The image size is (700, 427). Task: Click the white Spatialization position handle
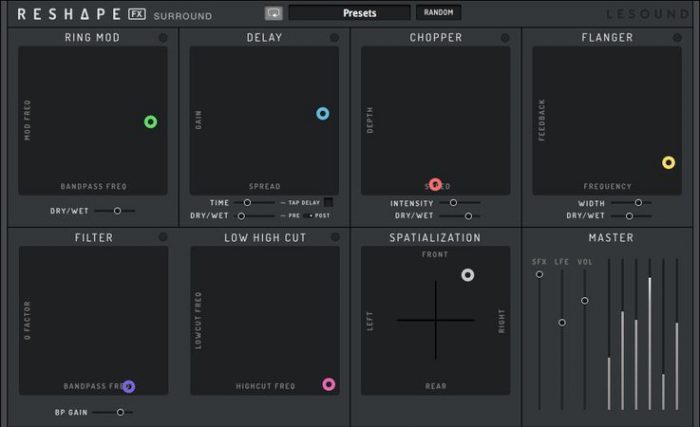point(467,275)
